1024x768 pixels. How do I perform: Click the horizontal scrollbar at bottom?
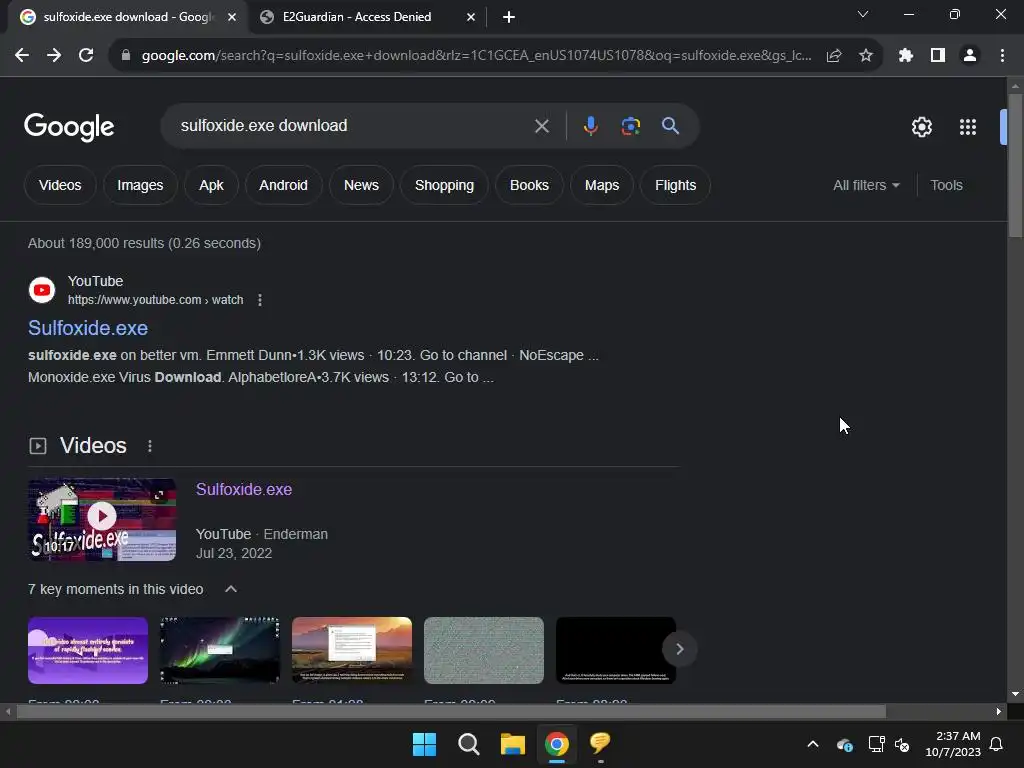coord(451,712)
